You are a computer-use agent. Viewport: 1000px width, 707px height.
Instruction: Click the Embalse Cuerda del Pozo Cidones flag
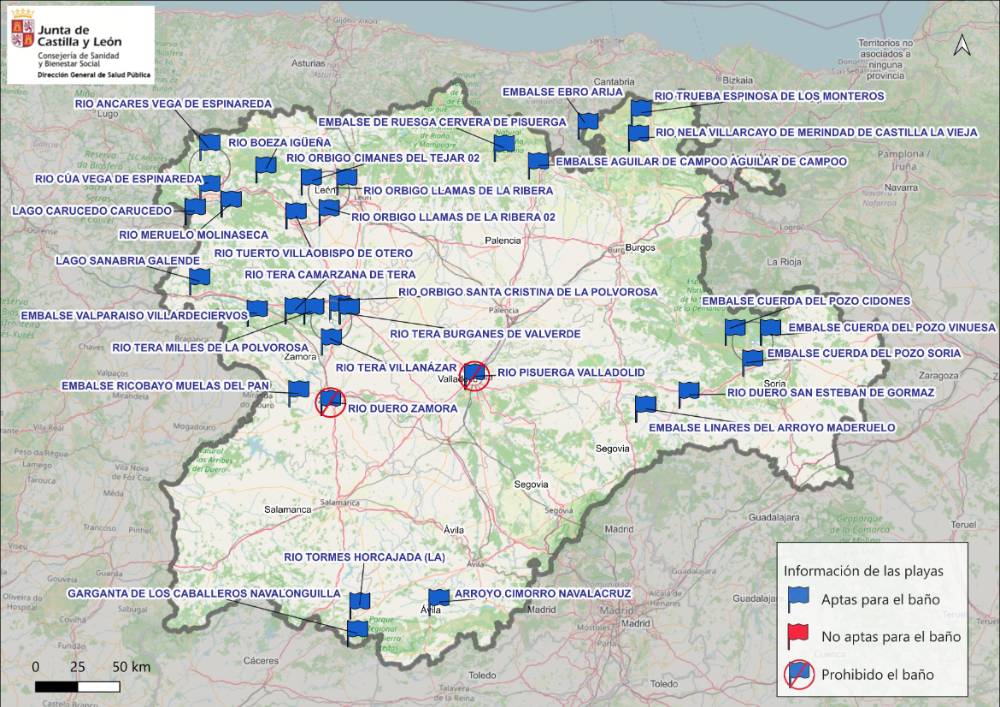point(735,332)
